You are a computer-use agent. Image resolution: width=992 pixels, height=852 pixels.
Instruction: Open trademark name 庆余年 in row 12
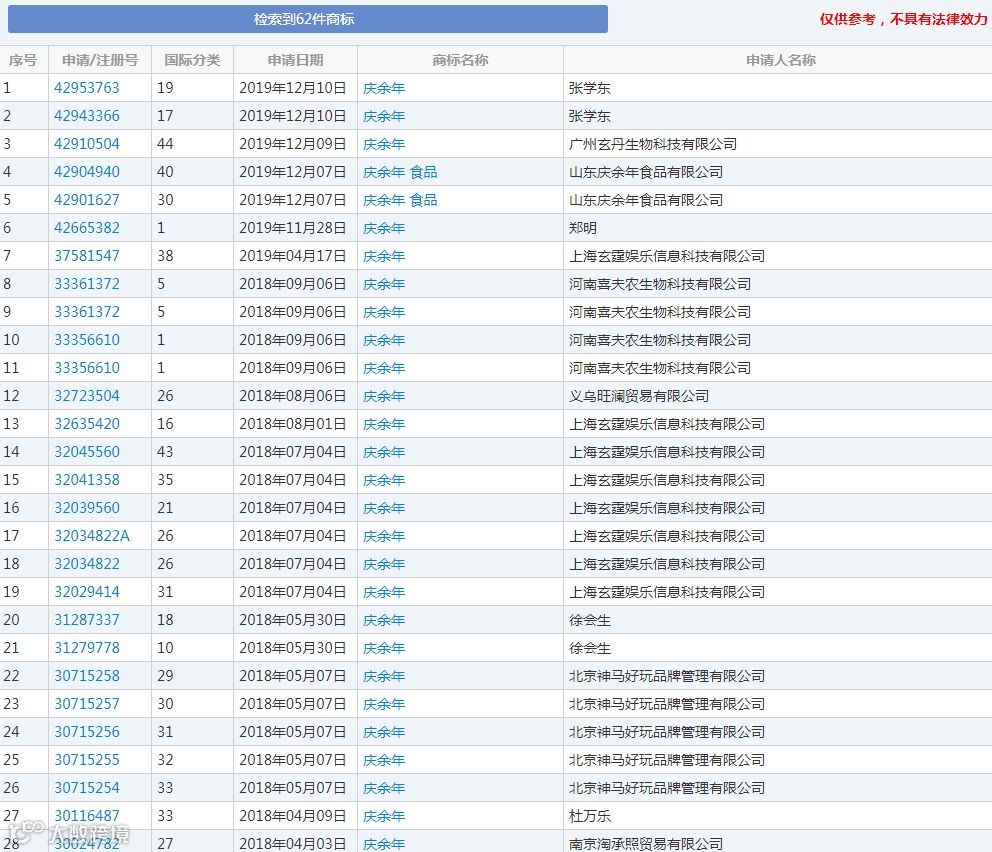(x=384, y=396)
